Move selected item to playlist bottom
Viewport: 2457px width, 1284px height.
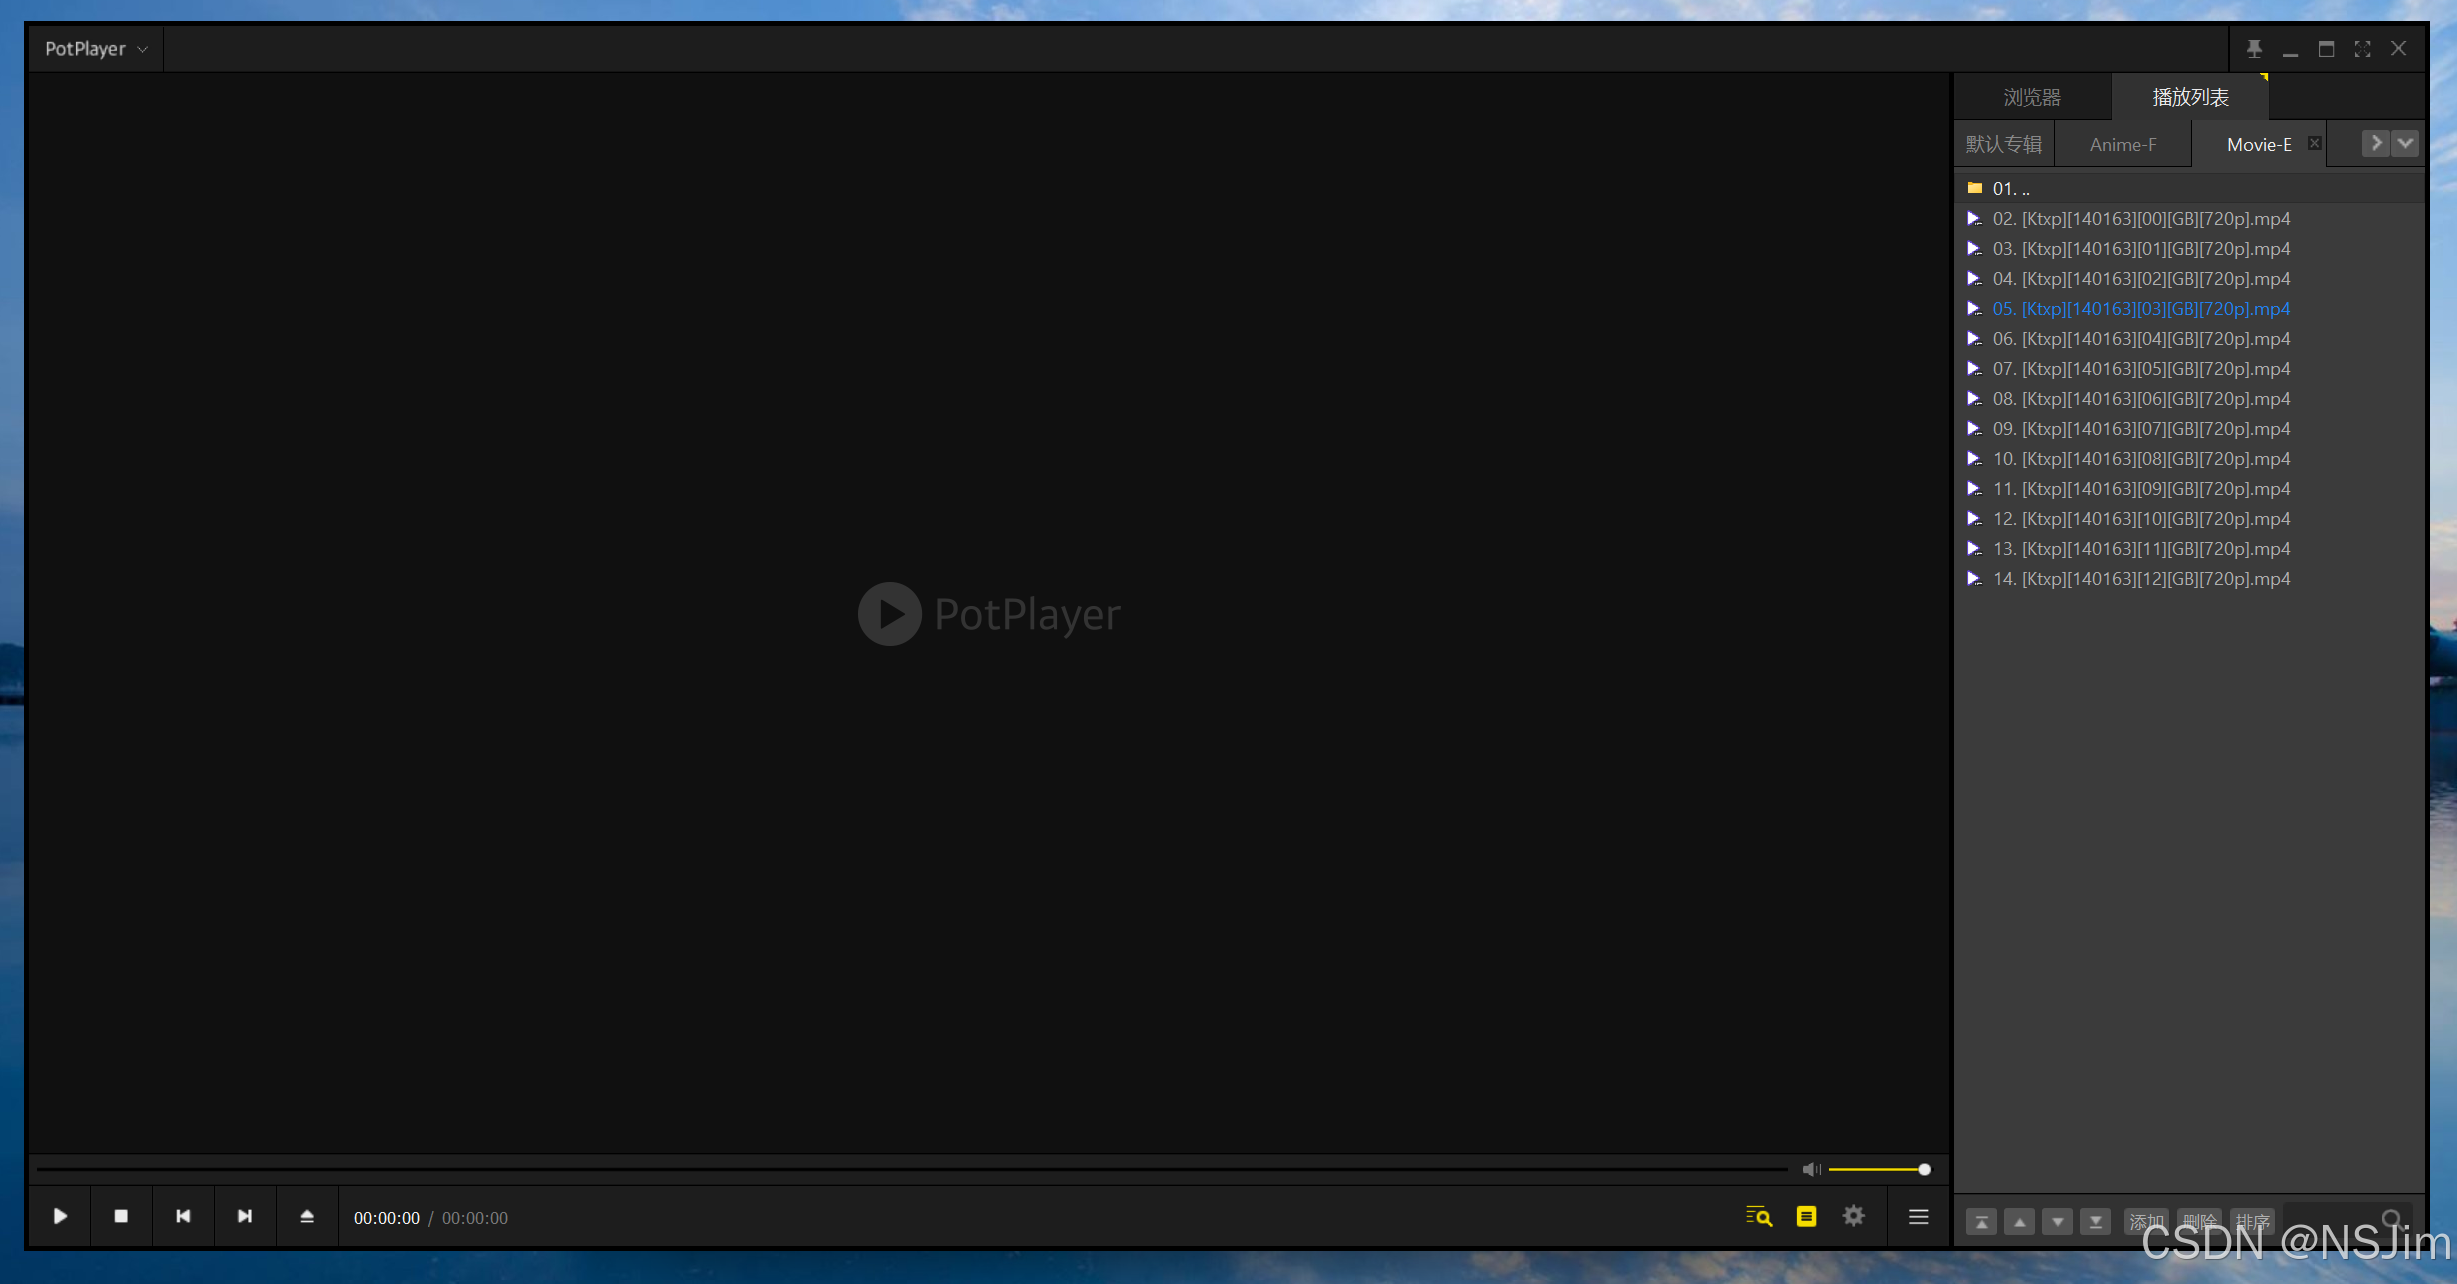(x=2095, y=1222)
